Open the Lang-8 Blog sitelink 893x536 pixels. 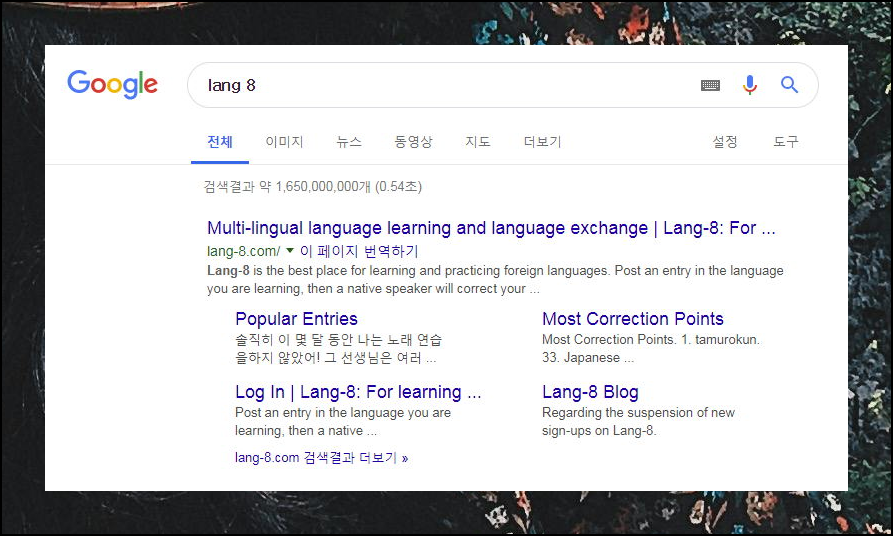[x=590, y=392]
